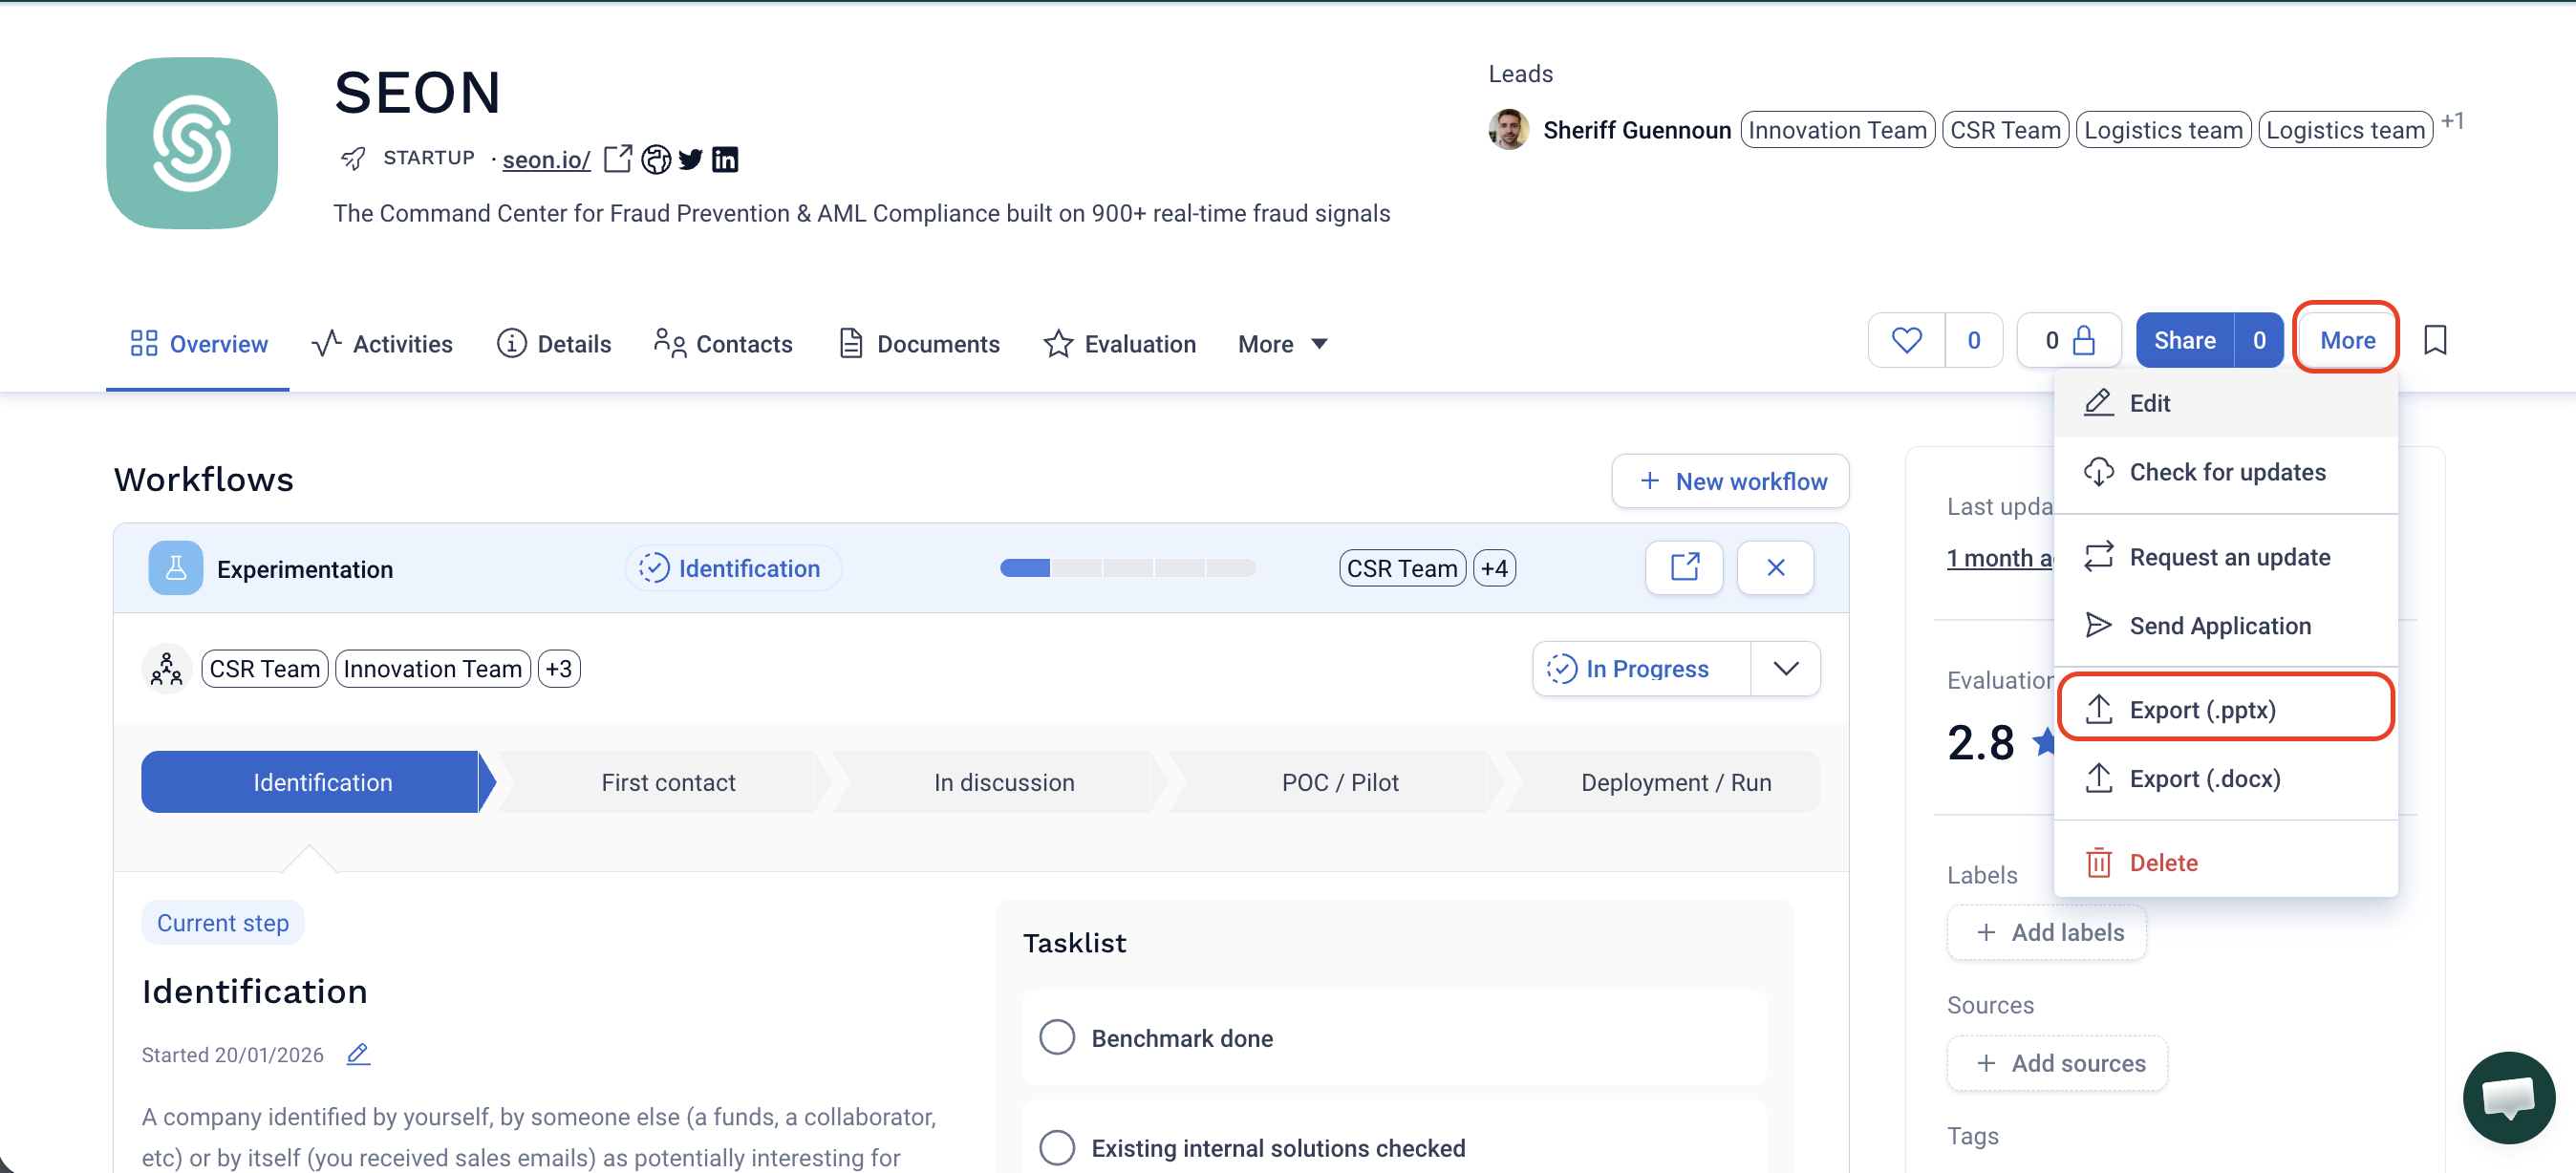The height and width of the screenshot is (1173, 2576).
Task: Open SEON LinkedIn profile icon
Action: 725,159
